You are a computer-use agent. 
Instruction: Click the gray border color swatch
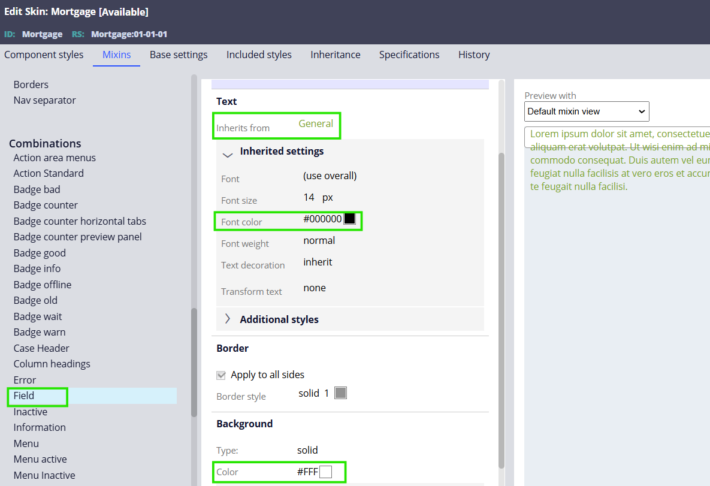pos(341,393)
